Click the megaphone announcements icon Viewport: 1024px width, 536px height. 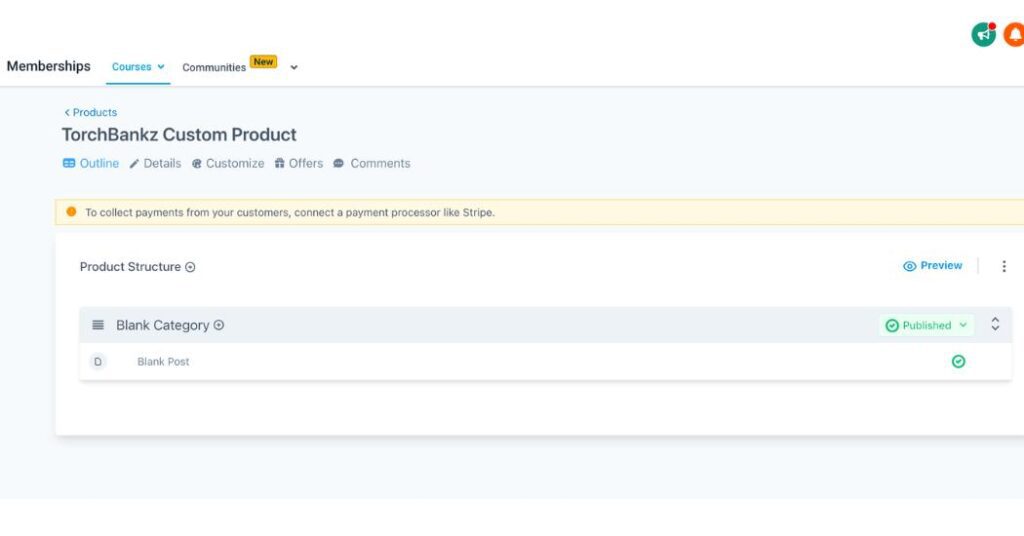click(x=984, y=34)
